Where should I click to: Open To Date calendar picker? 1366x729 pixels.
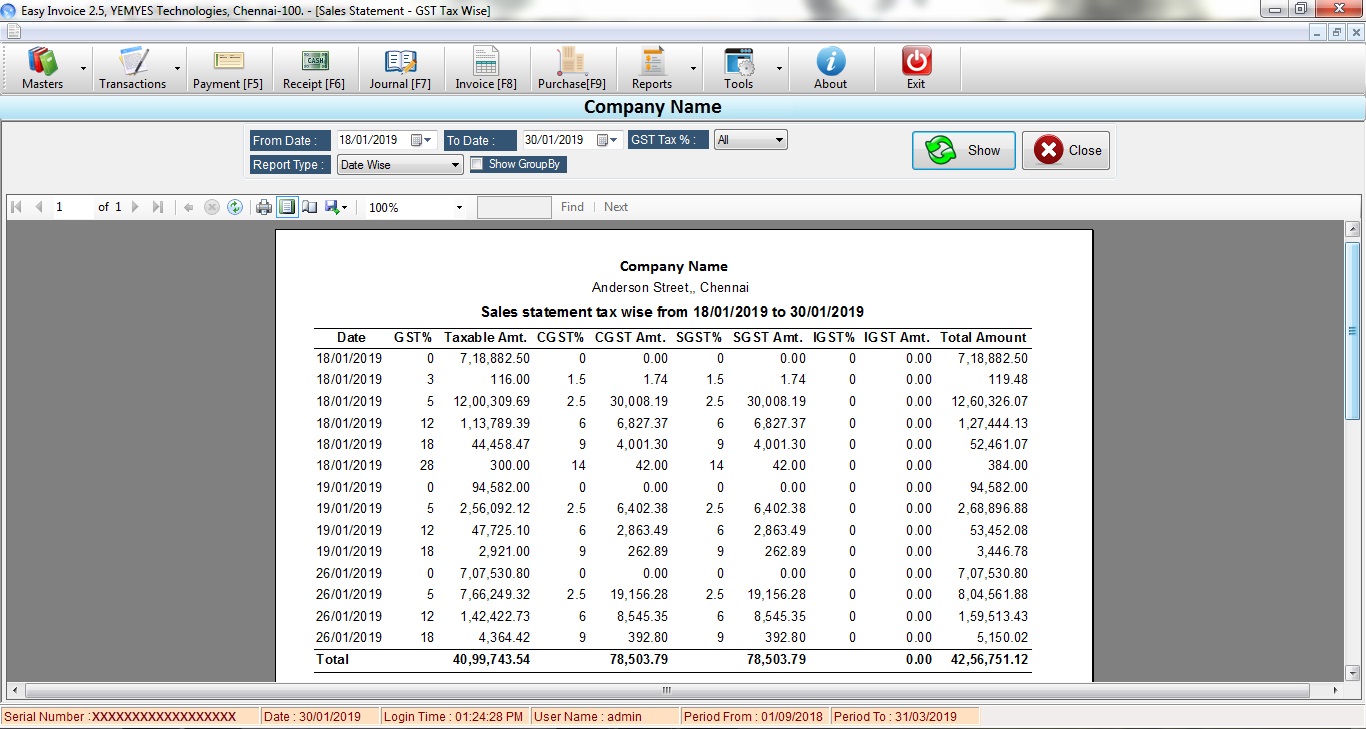pyautogui.click(x=608, y=140)
